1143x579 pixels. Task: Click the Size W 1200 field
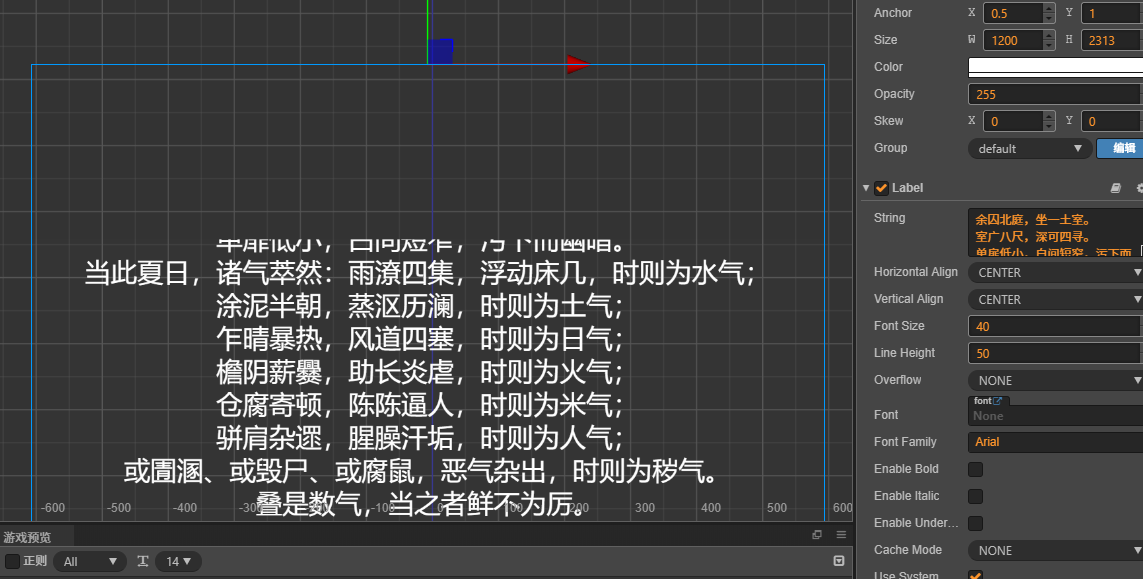tap(1013, 40)
